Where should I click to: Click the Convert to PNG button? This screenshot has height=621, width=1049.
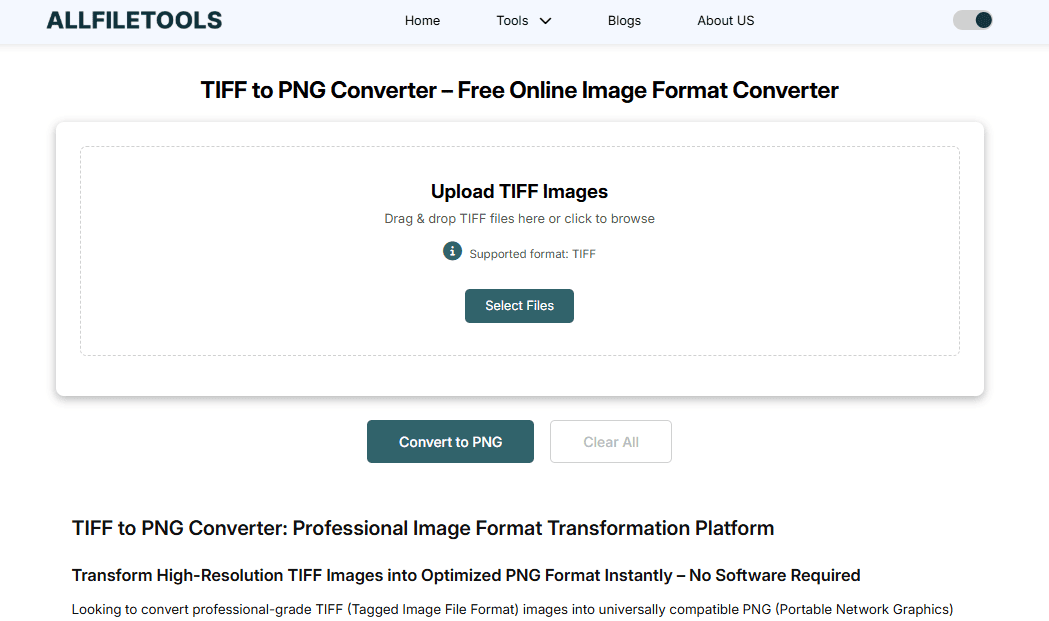tap(450, 442)
